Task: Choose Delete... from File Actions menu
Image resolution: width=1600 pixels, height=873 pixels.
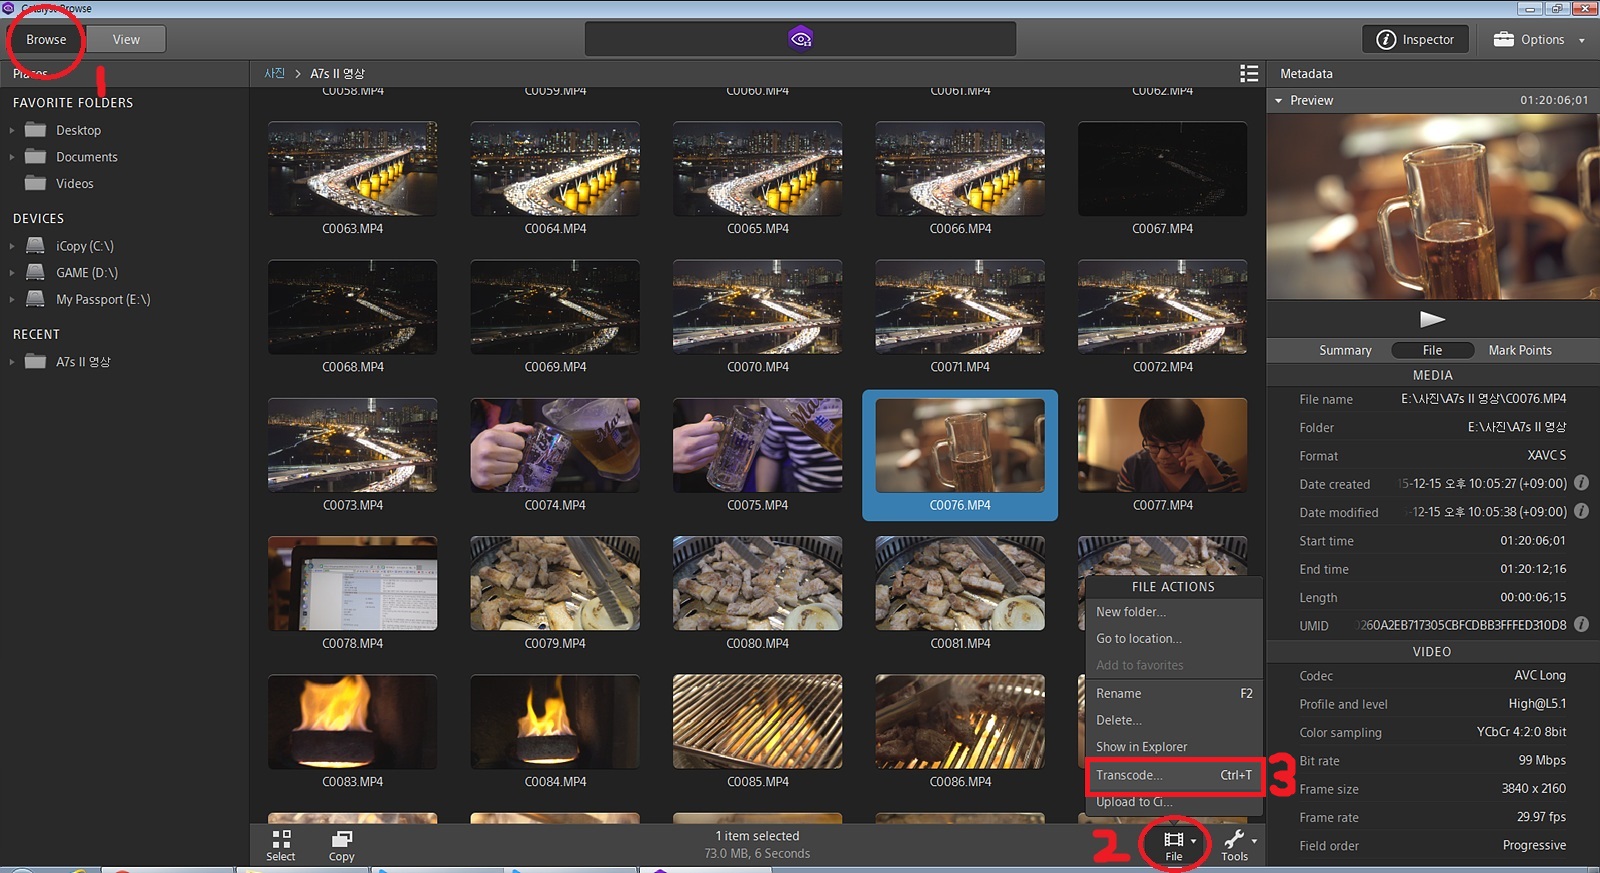Action: coord(1174,720)
